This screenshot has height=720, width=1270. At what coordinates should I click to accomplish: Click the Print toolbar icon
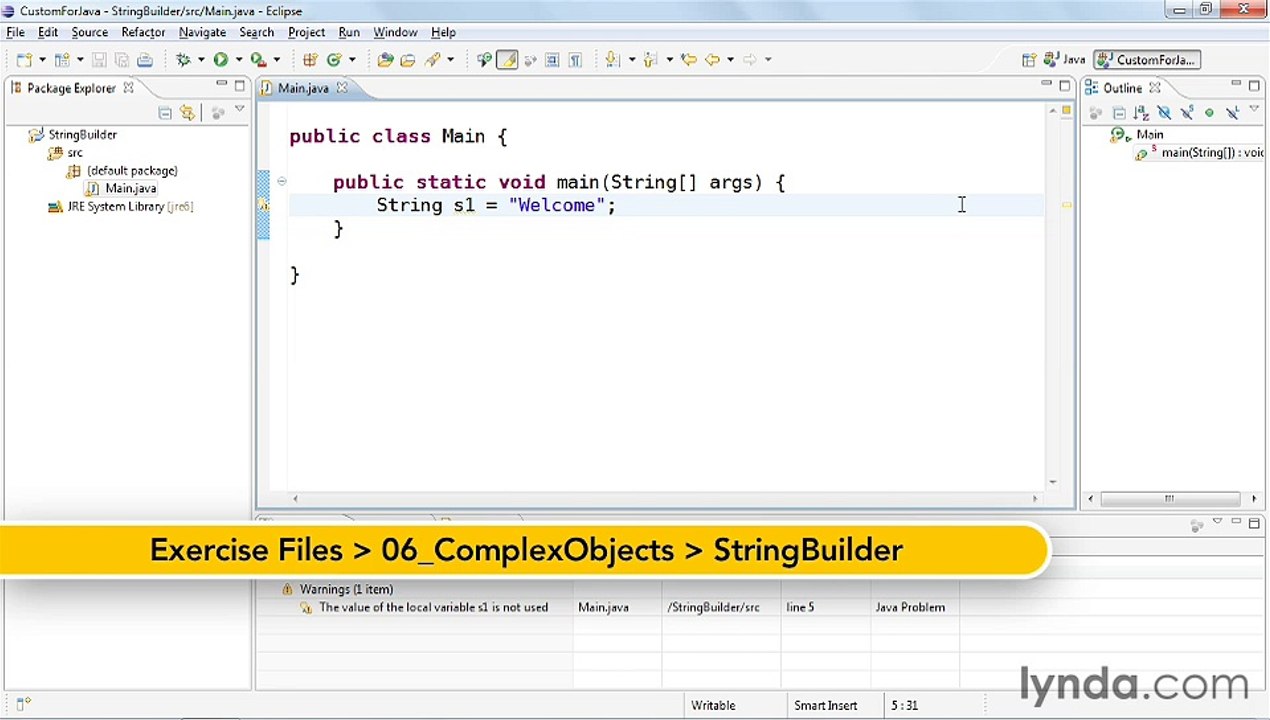point(144,60)
